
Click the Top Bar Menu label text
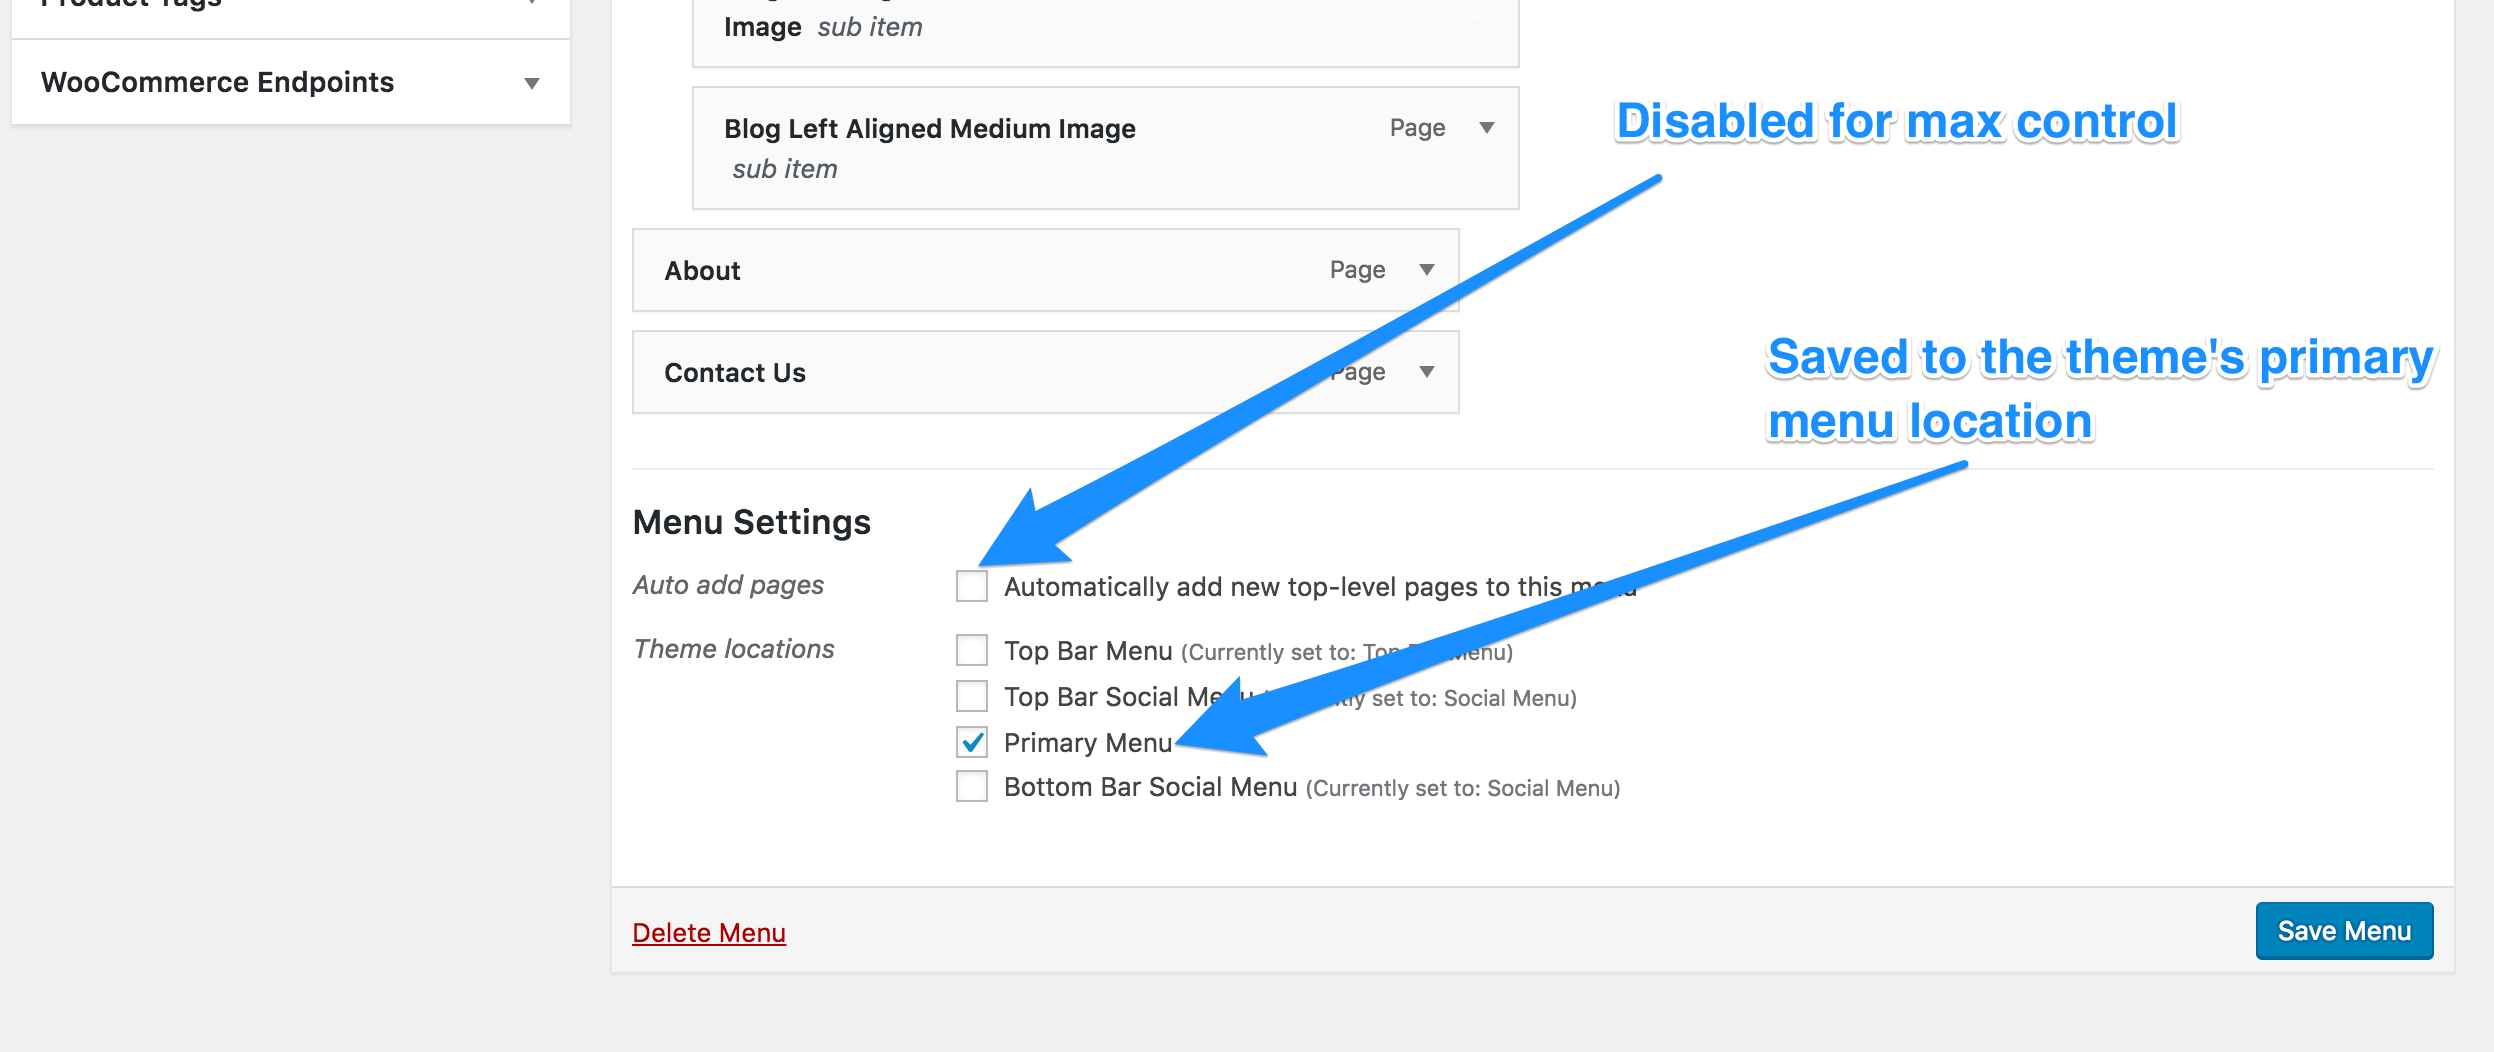[x=1087, y=651]
